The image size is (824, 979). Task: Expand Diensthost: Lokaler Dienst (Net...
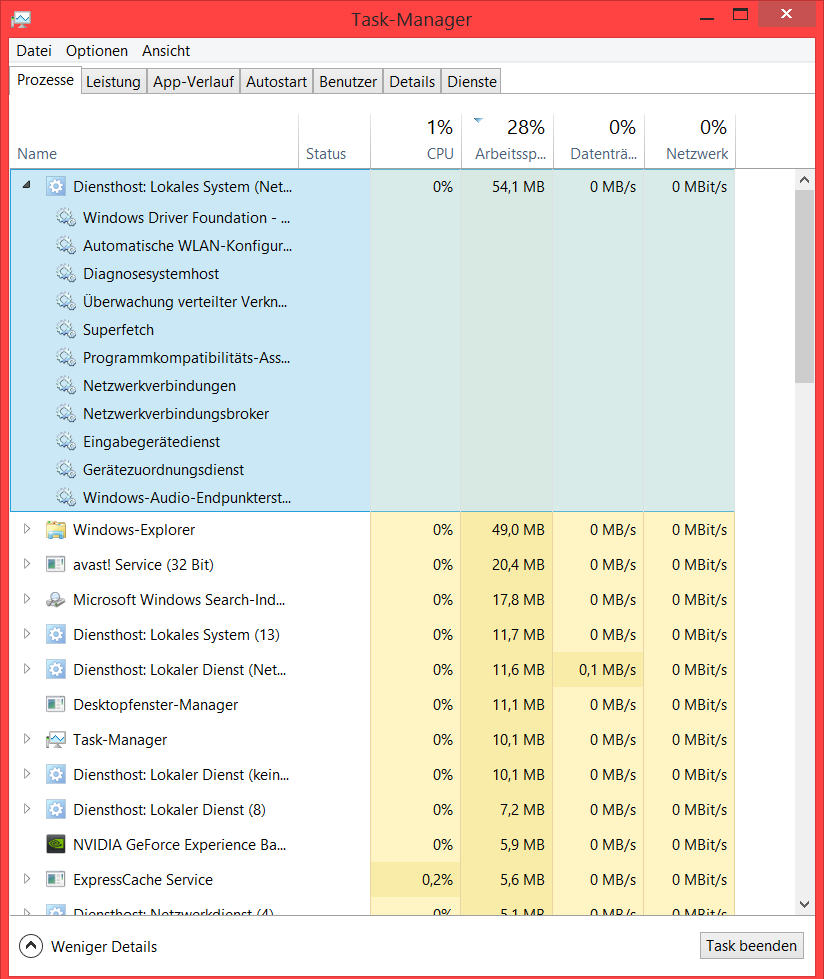27,669
